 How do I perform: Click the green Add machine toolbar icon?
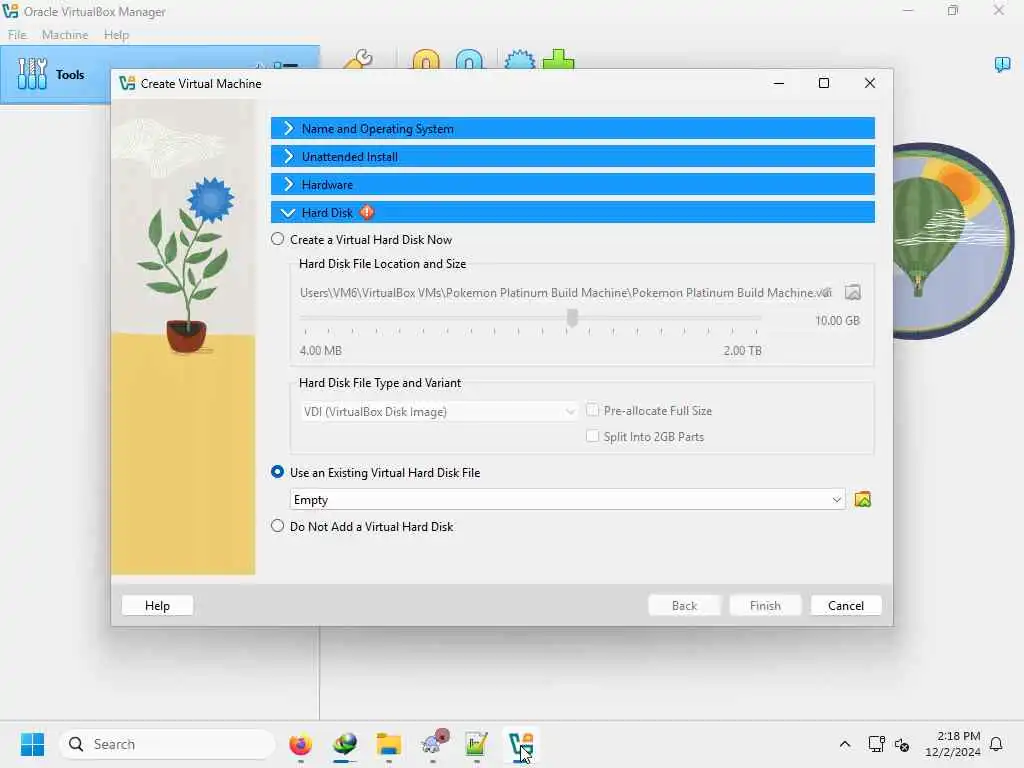[x=558, y=59]
